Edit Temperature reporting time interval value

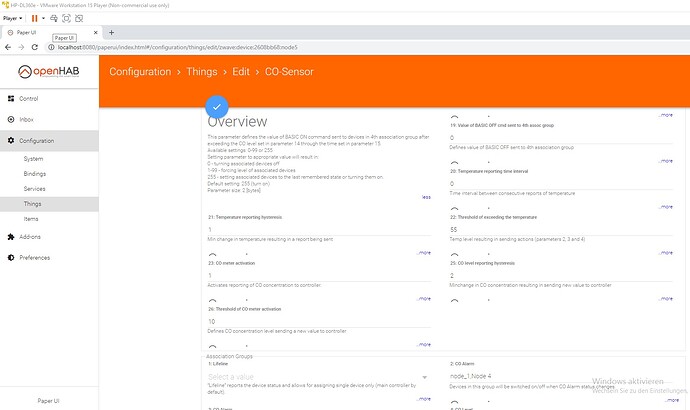[x=561, y=184]
